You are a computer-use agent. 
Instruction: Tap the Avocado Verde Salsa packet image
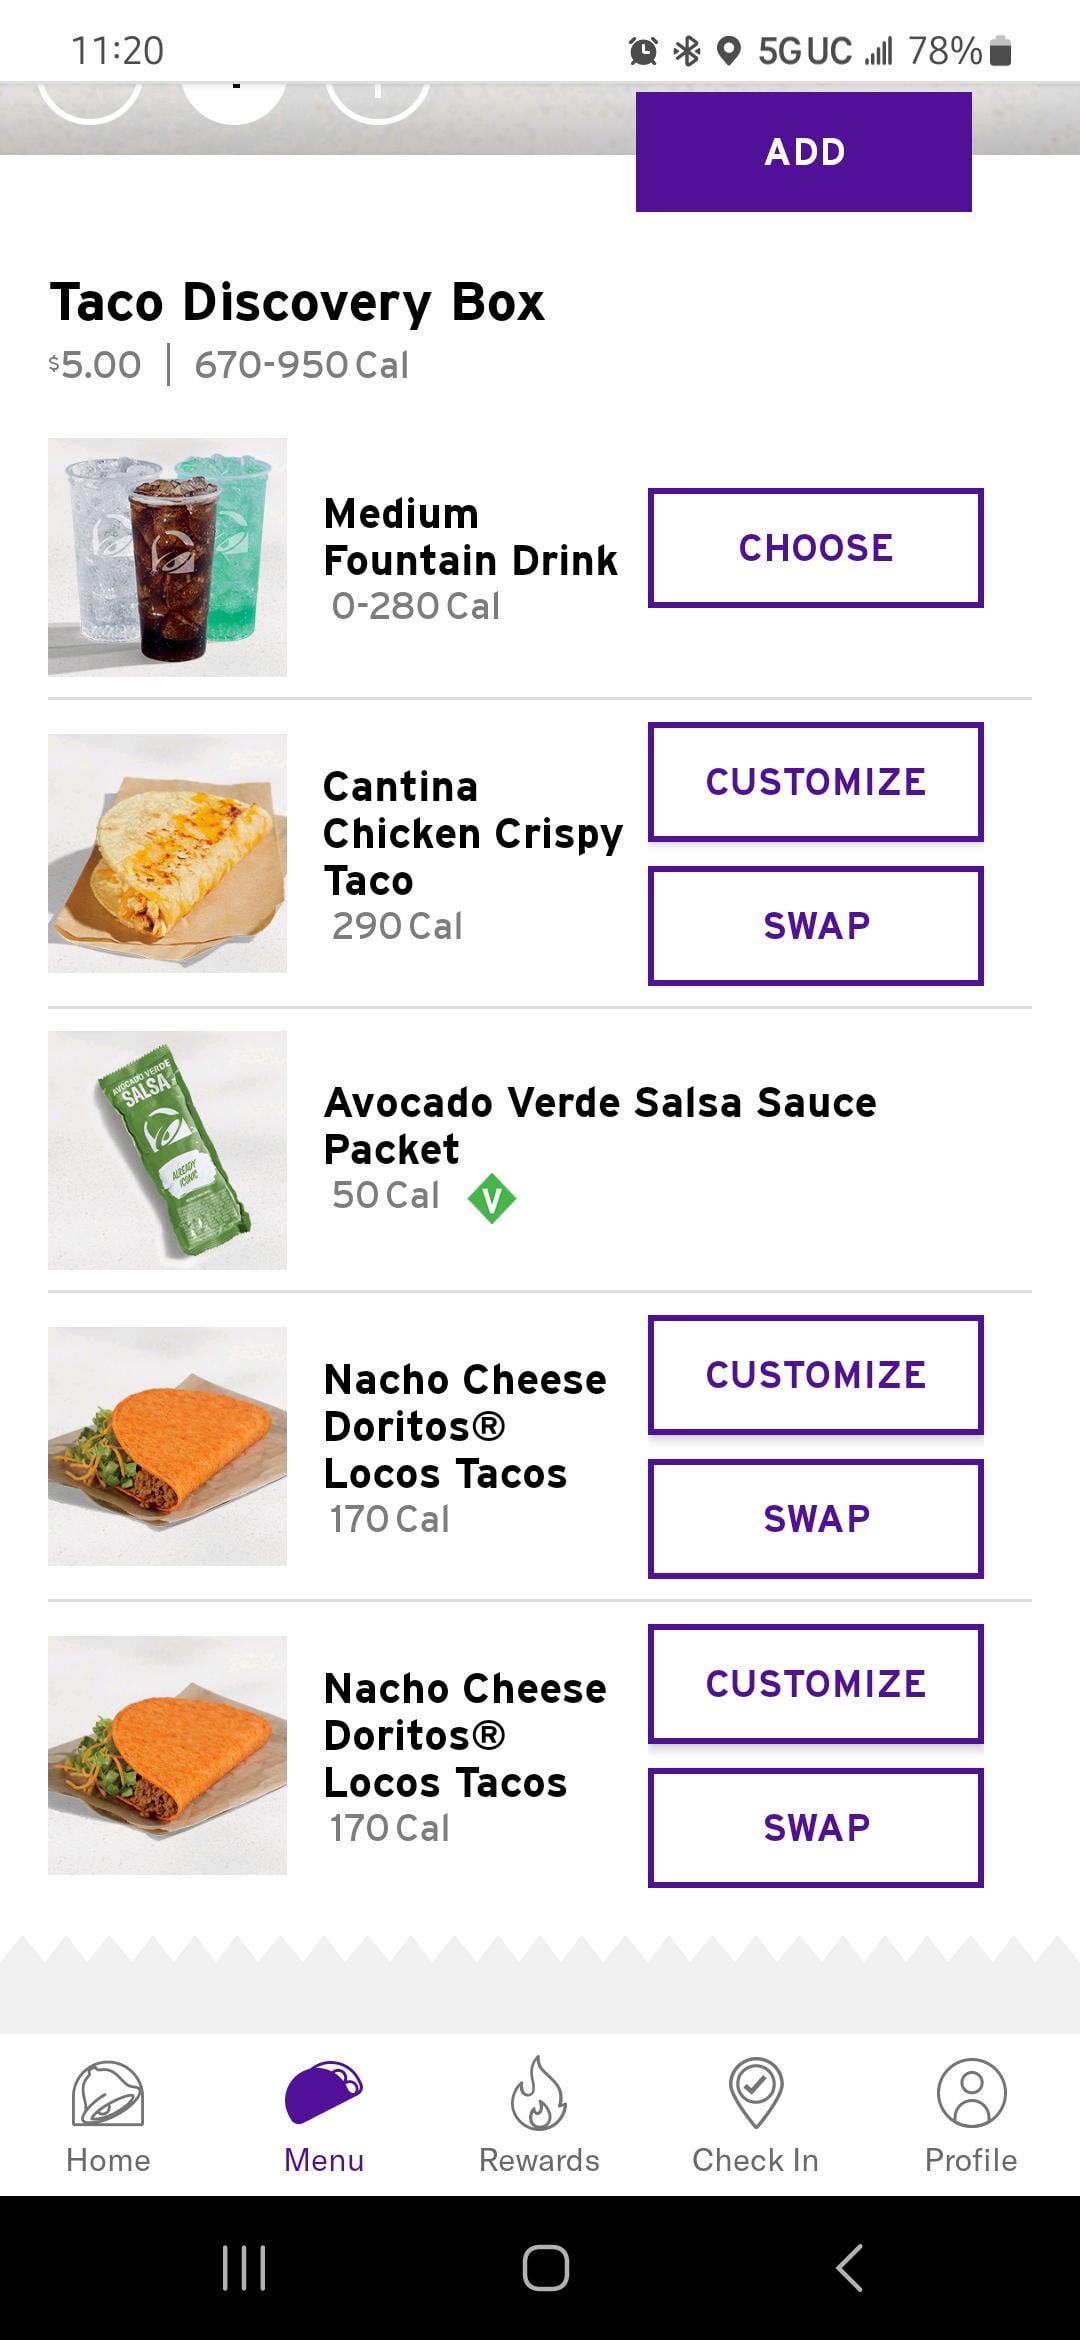167,1150
